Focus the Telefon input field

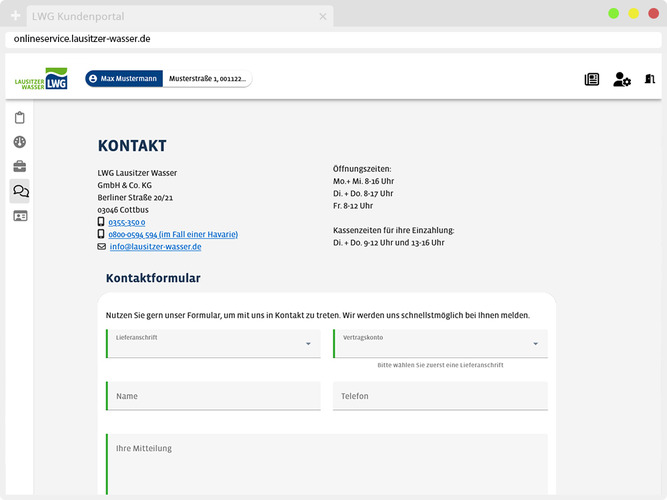point(441,396)
